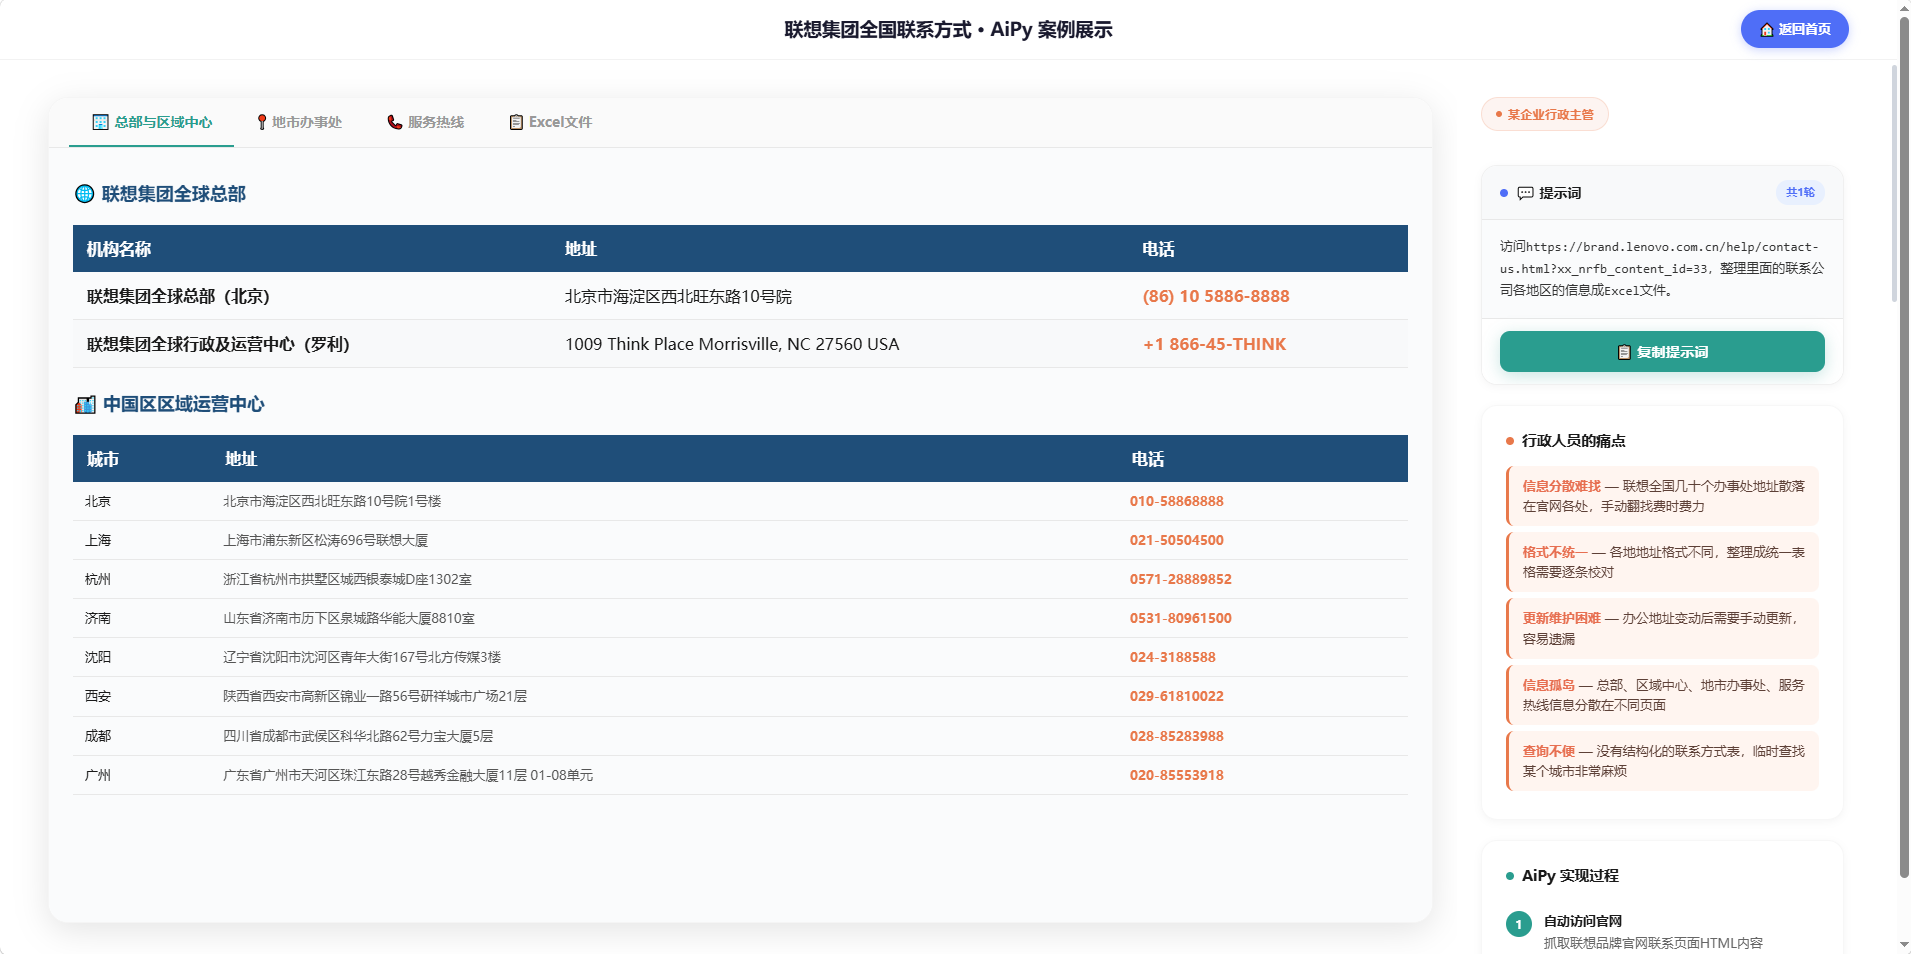
Task: Click address 北京市海淀区西北旺东路10号院
Action: (x=678, y=296)
